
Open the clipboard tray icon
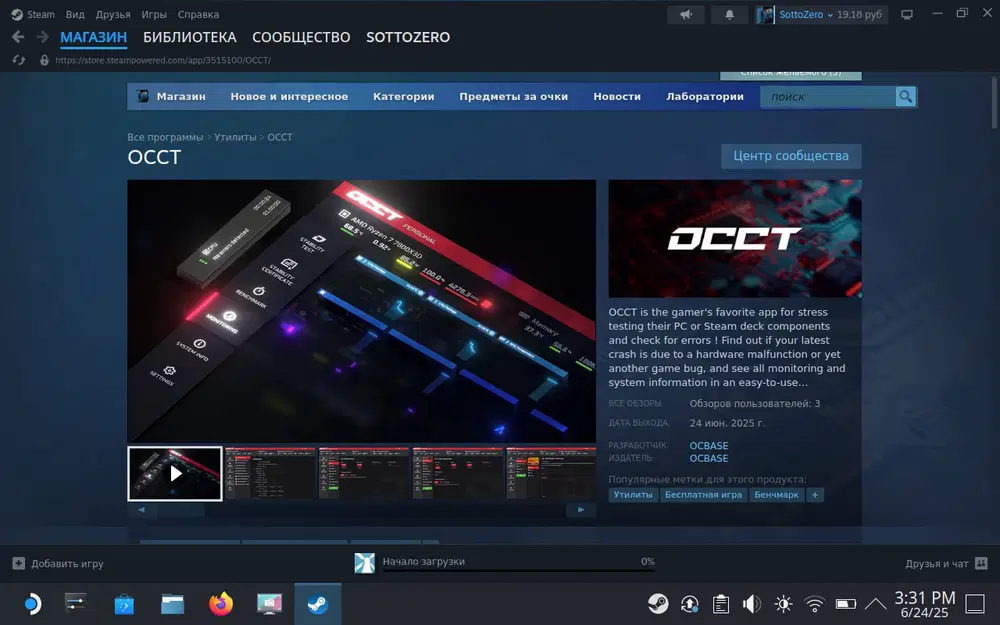click(x=721, y=603)
